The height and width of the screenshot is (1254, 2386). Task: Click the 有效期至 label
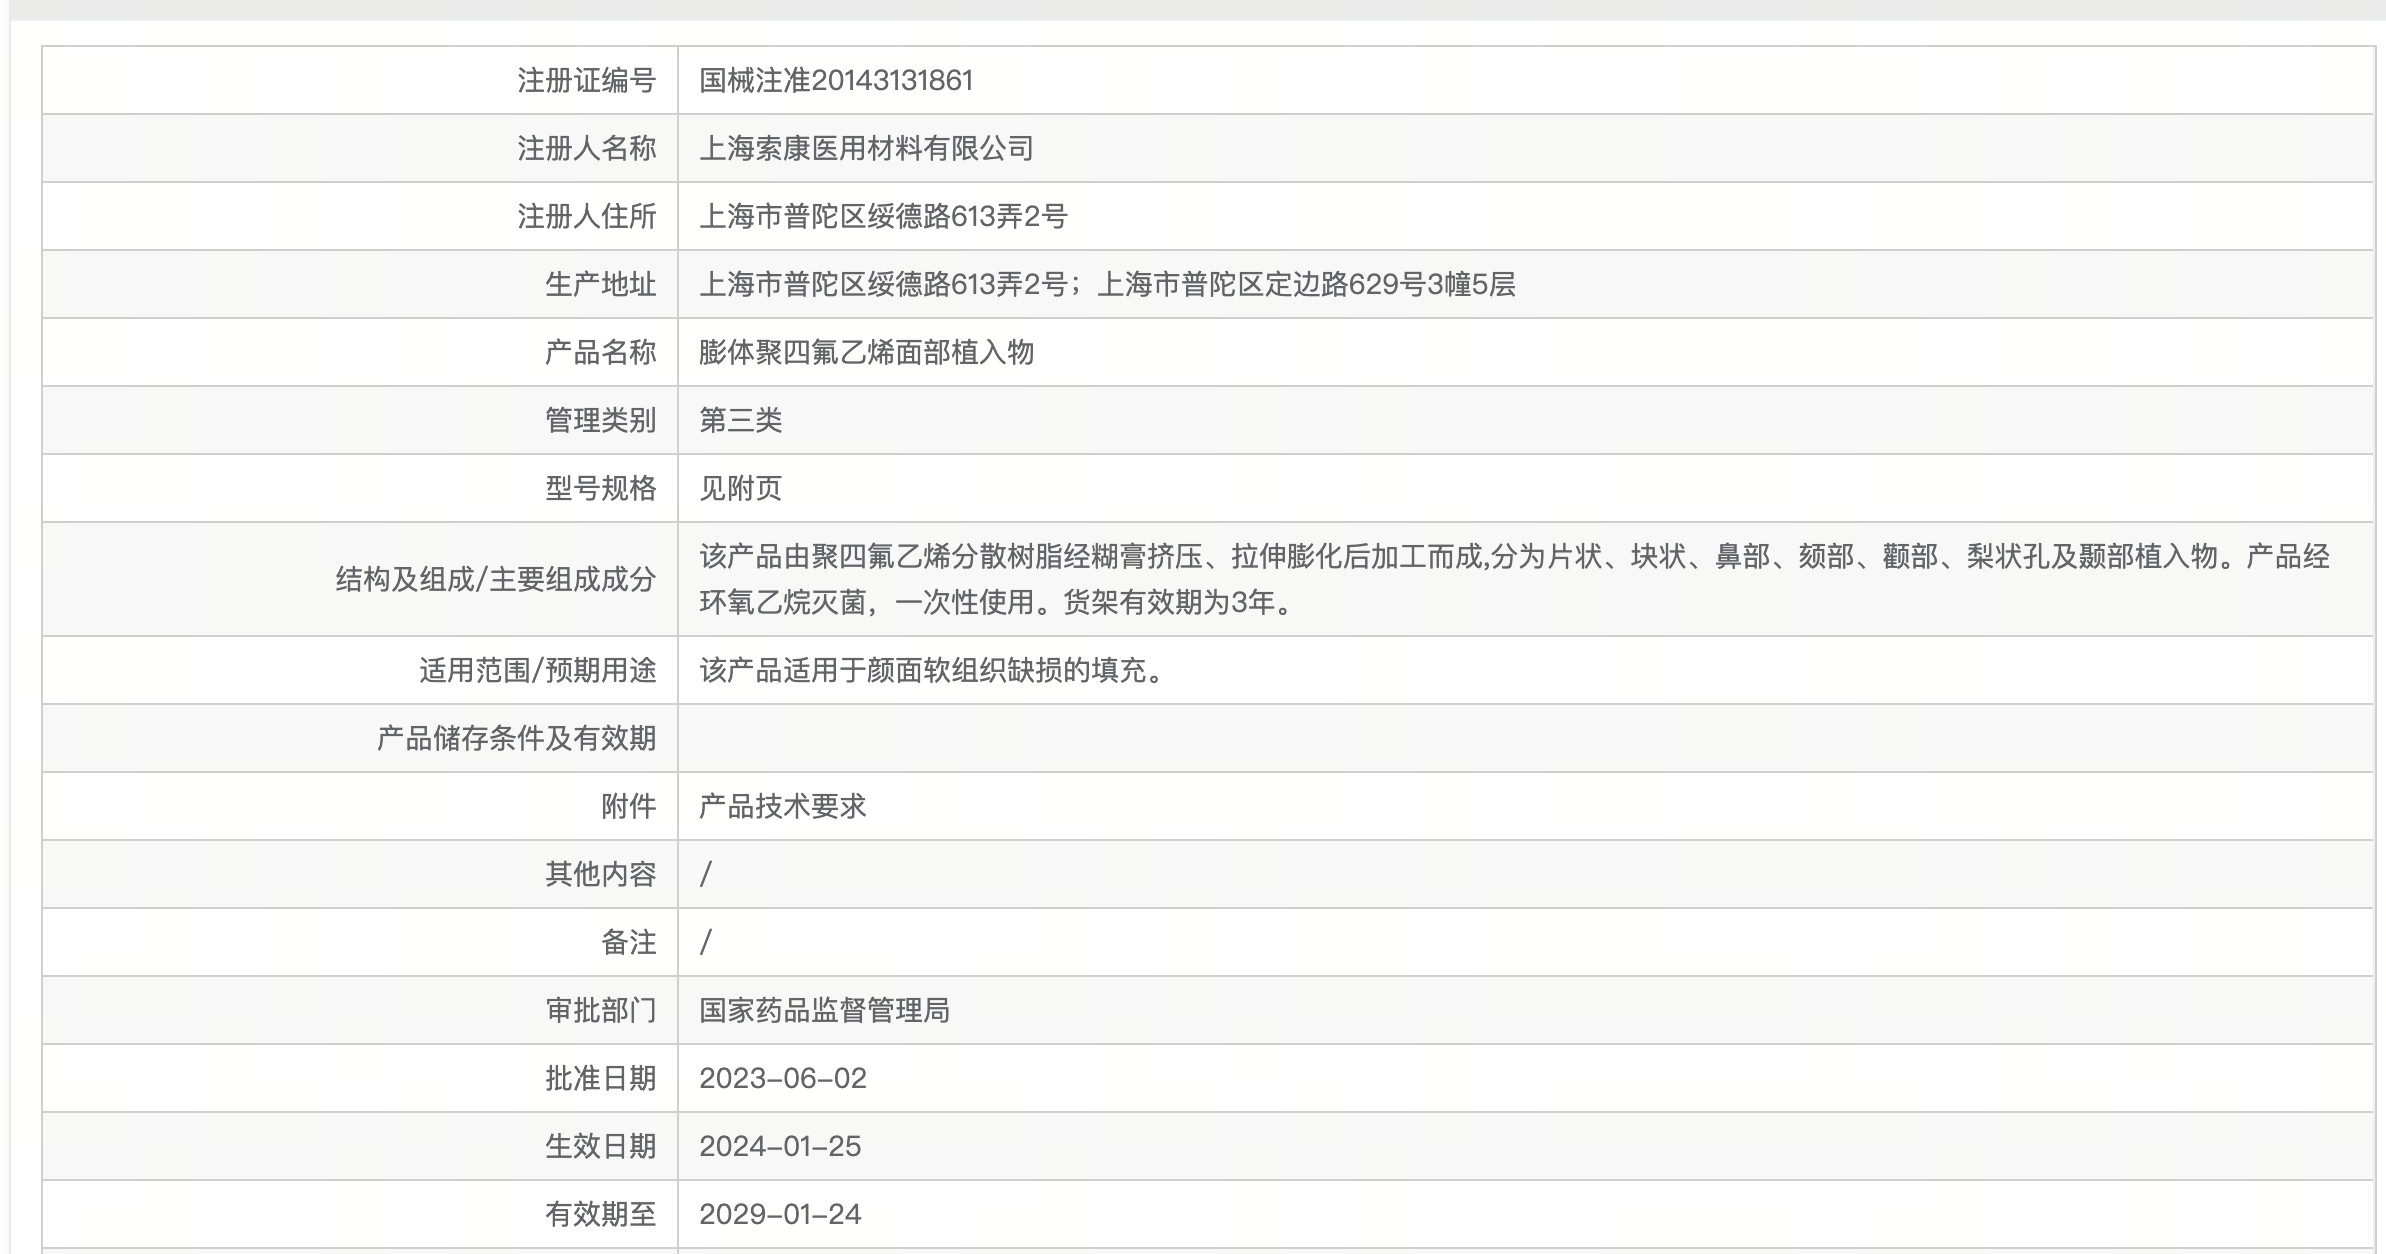pos(600,1214)
